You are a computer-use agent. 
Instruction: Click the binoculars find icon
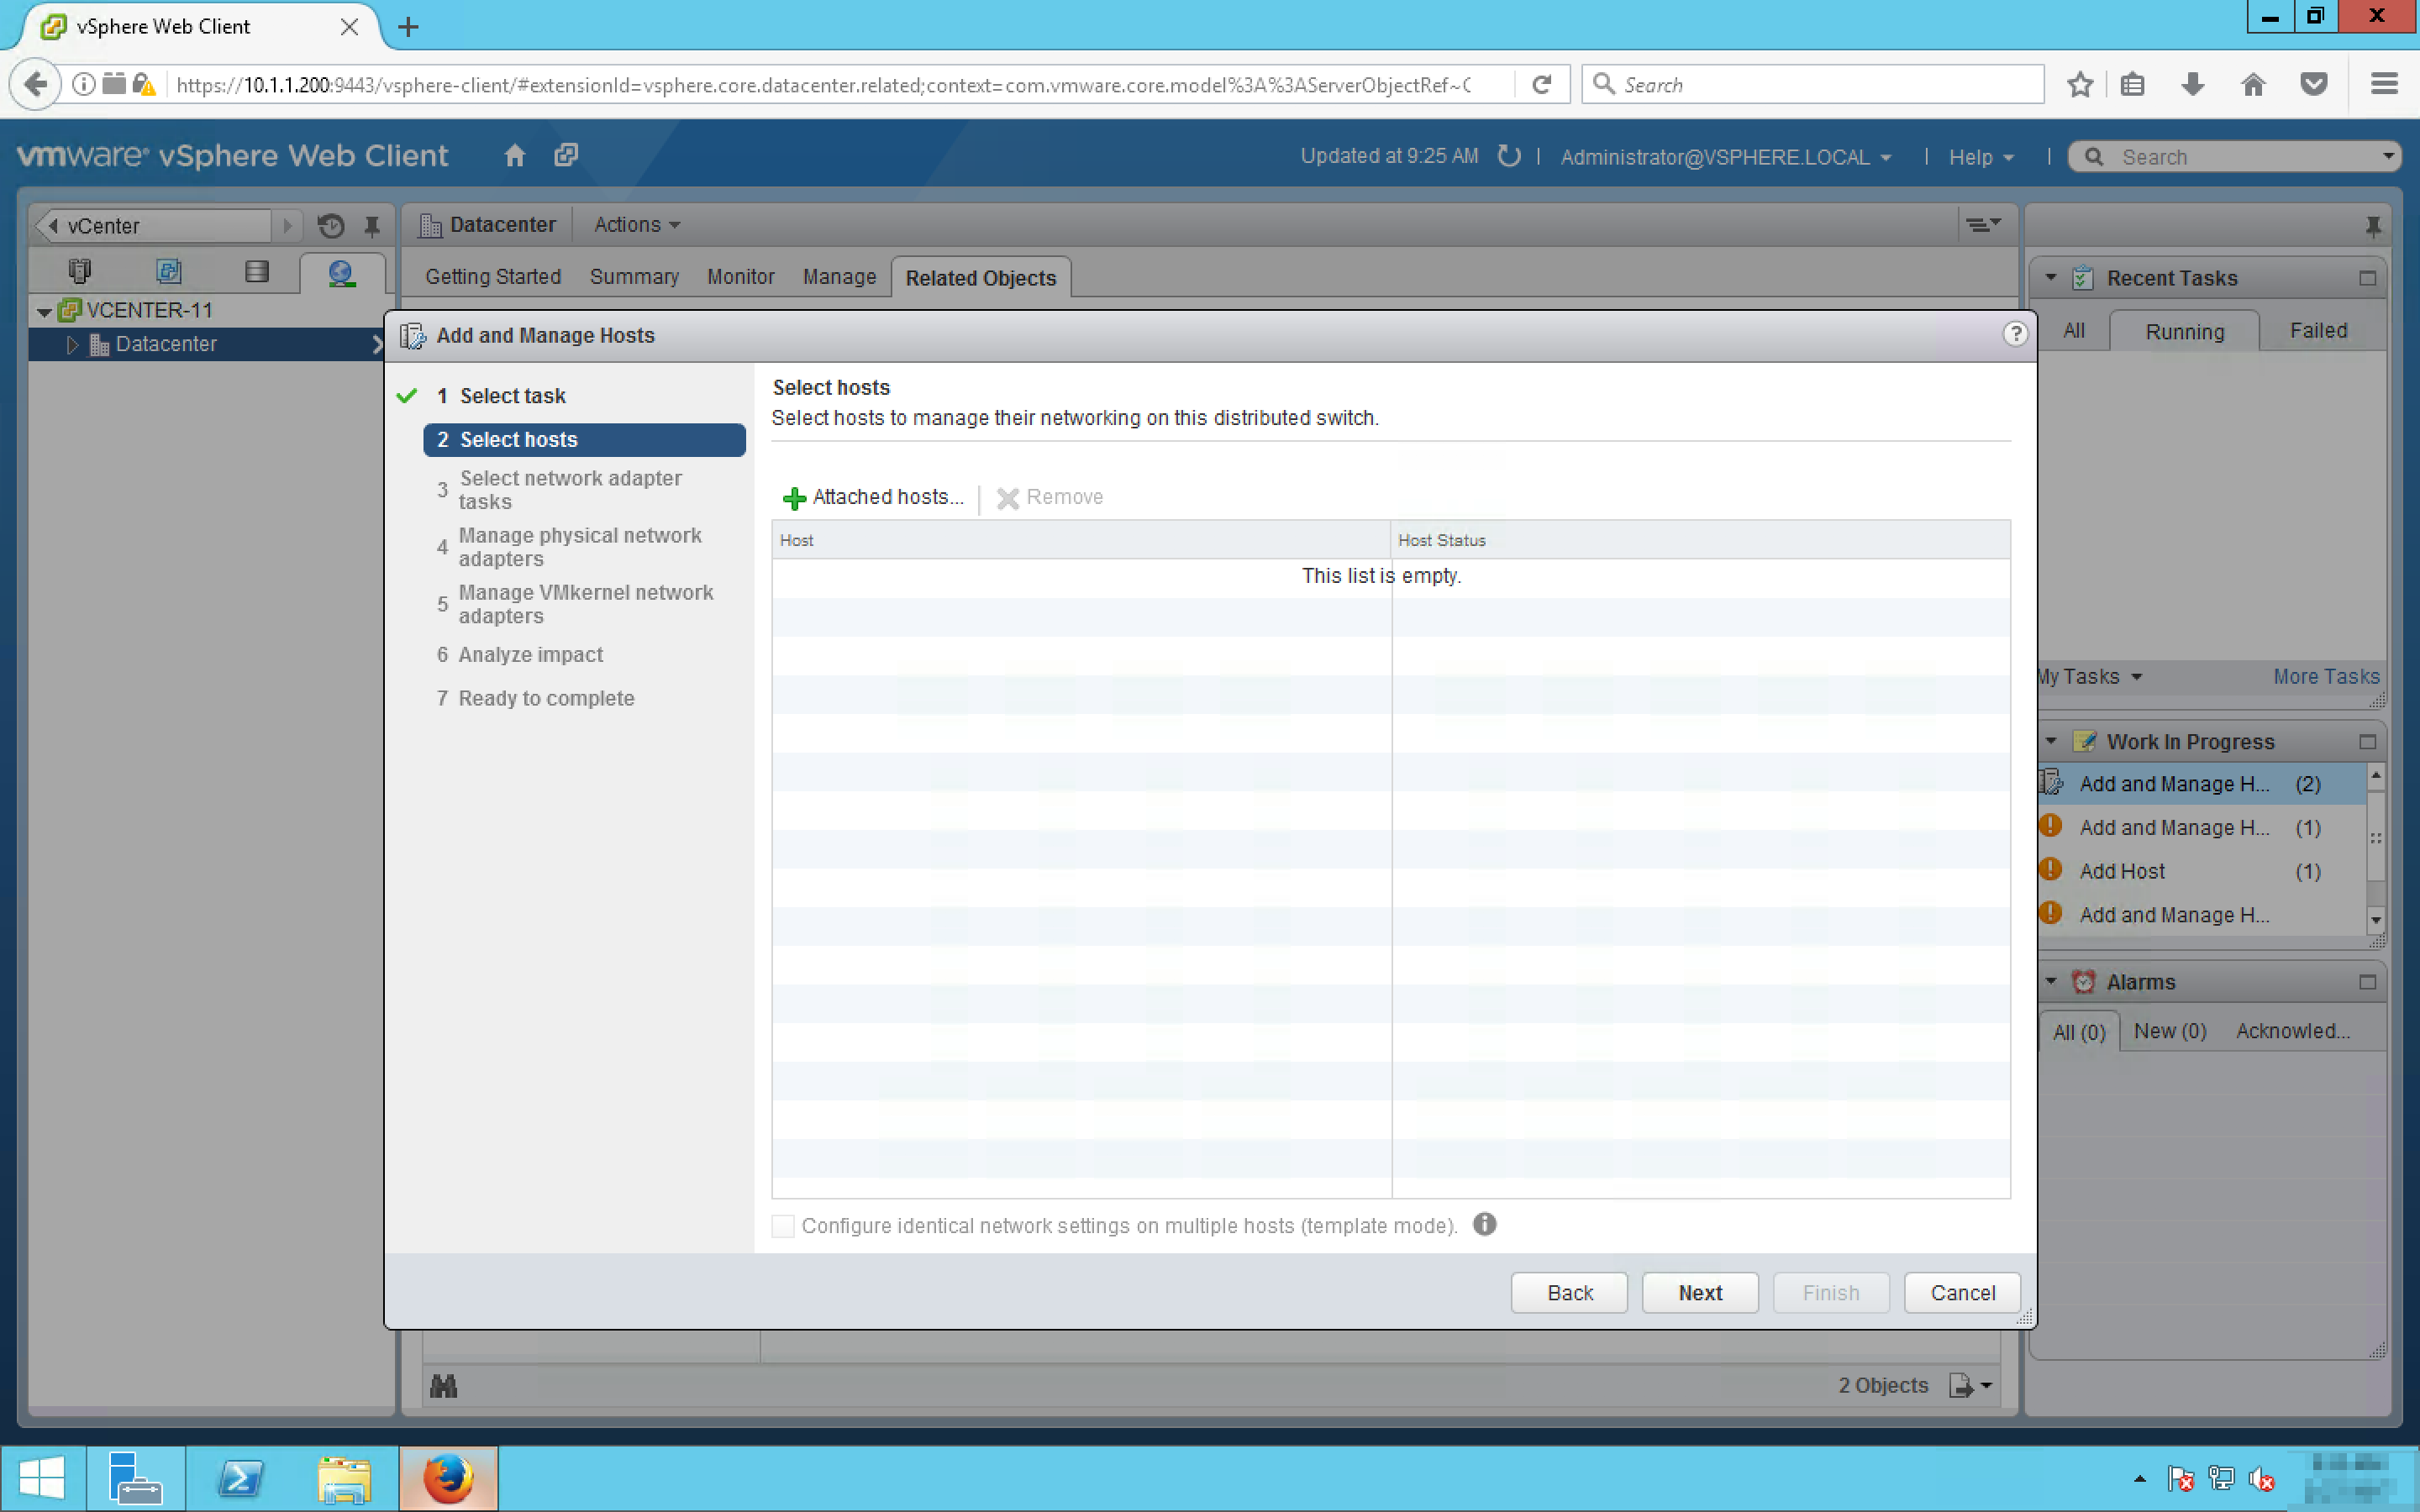(x=443, y=1386)
